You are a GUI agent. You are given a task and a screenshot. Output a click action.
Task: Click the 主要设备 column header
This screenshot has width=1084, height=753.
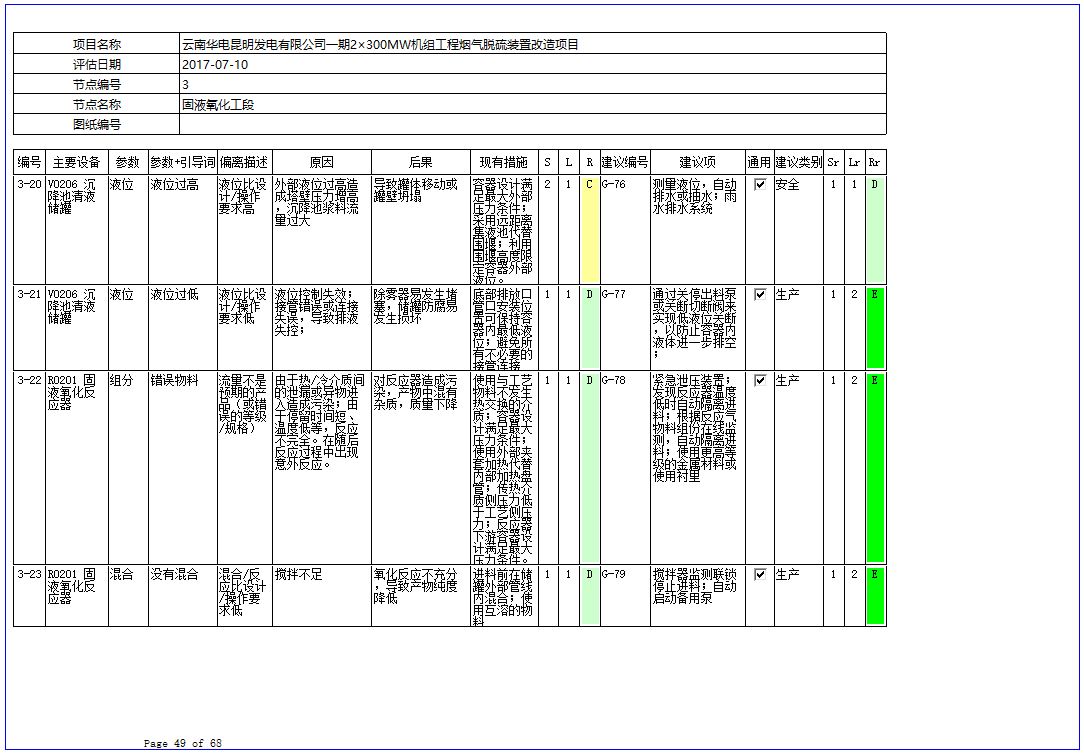point(77,162)
